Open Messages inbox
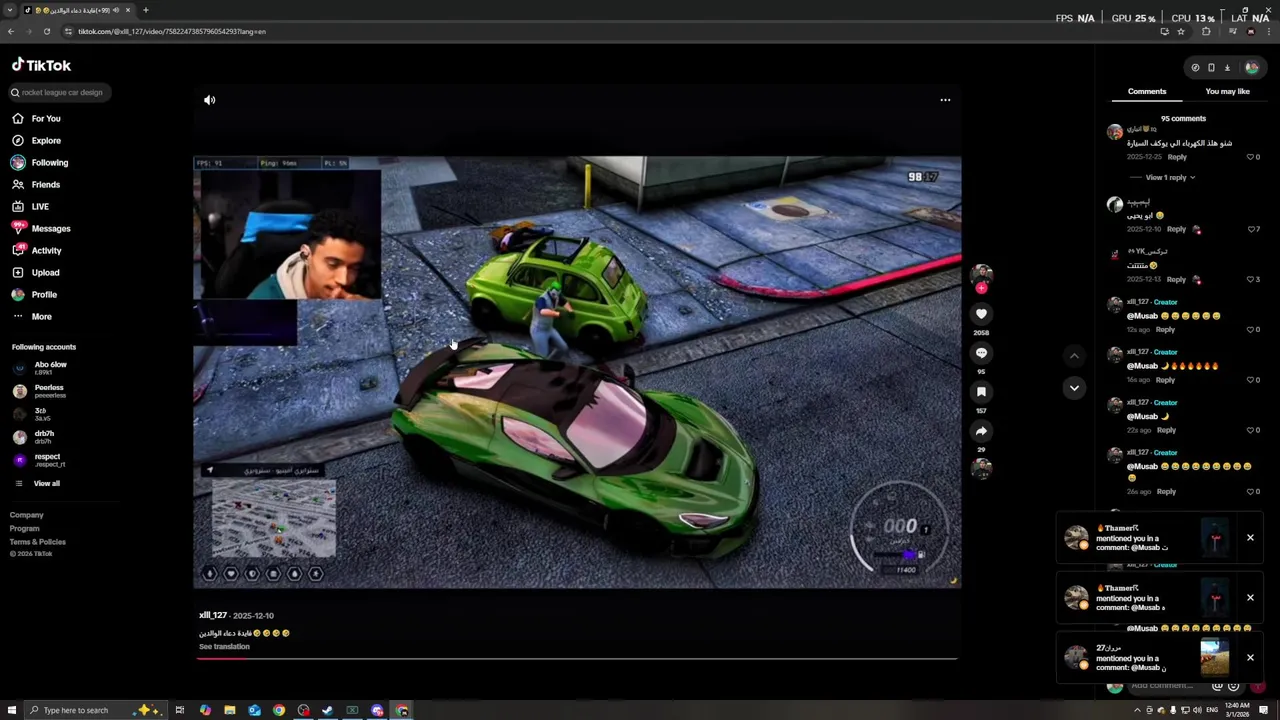Image resolution: width=1280 pixels, height=720 pixels. [41, 228]
